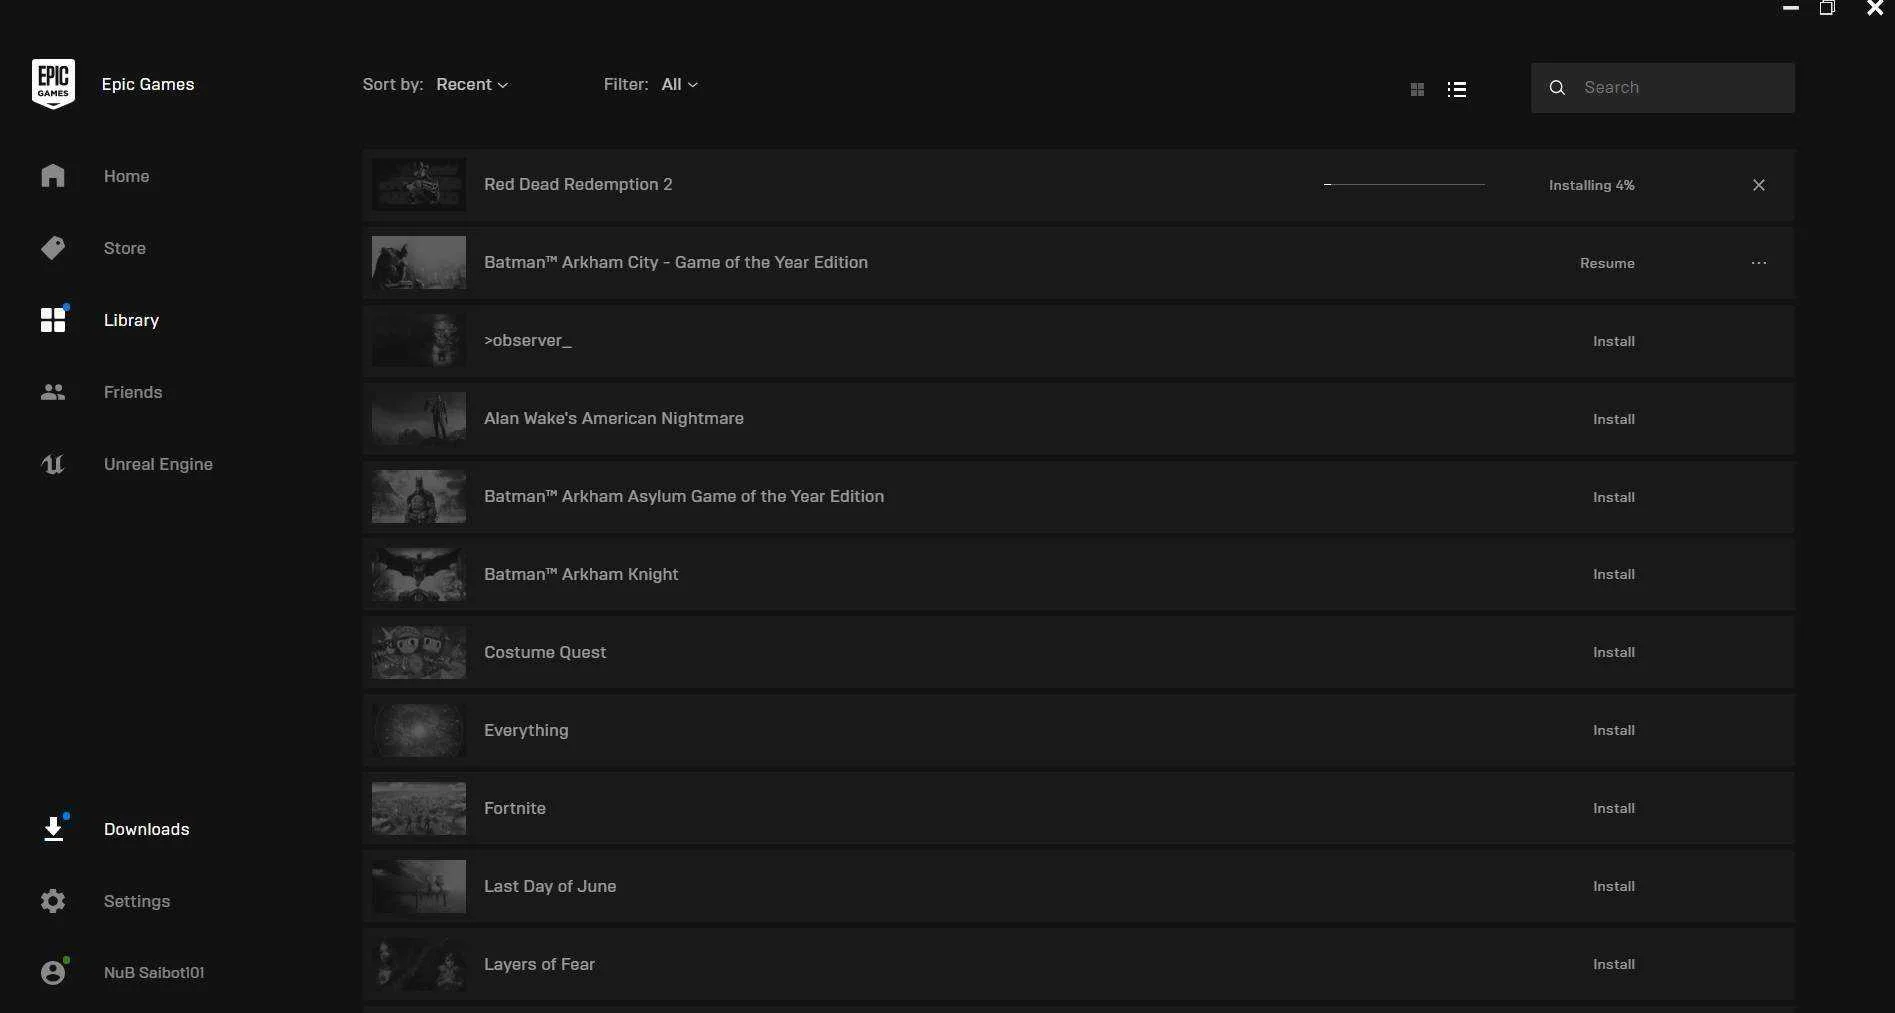Install Batman Arkham Knight
This screenshot has height=1013, width=1895.
(1614, 574)
